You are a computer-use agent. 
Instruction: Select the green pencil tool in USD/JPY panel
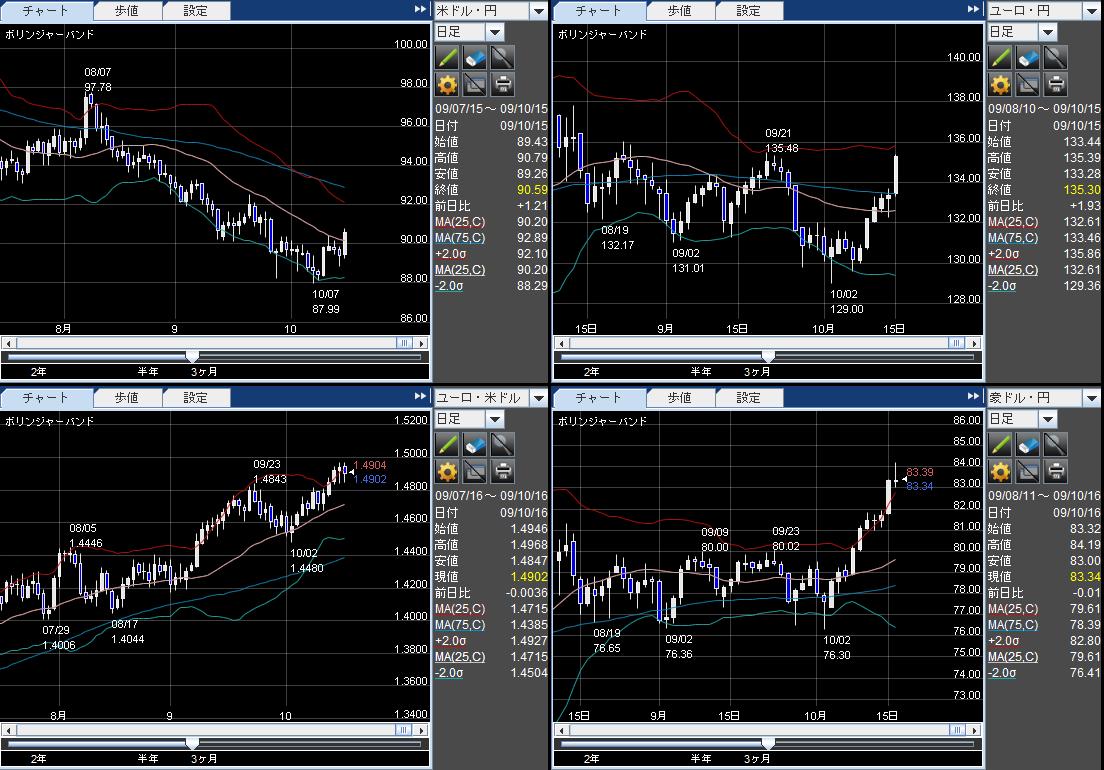447,58
